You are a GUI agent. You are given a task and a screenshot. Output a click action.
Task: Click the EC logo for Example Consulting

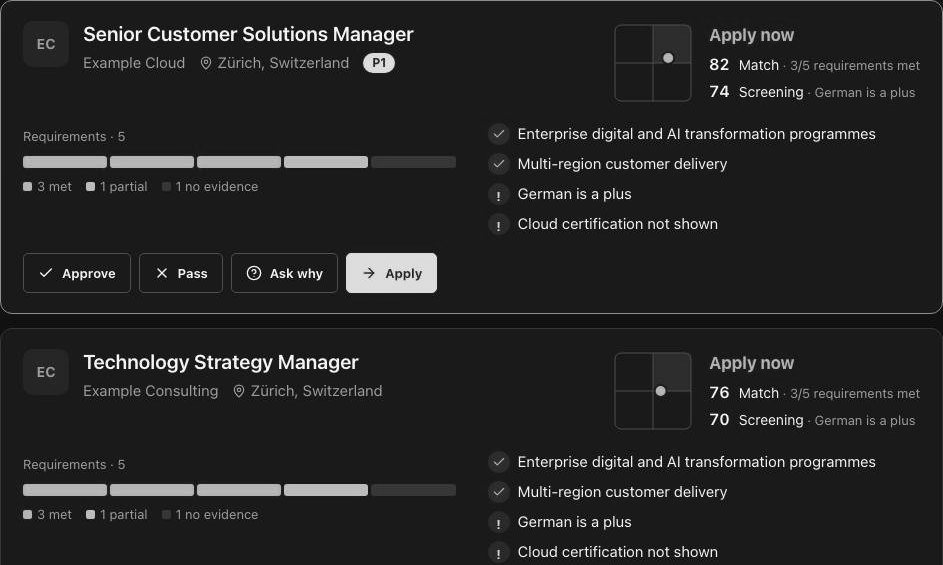tap(46, 372)
